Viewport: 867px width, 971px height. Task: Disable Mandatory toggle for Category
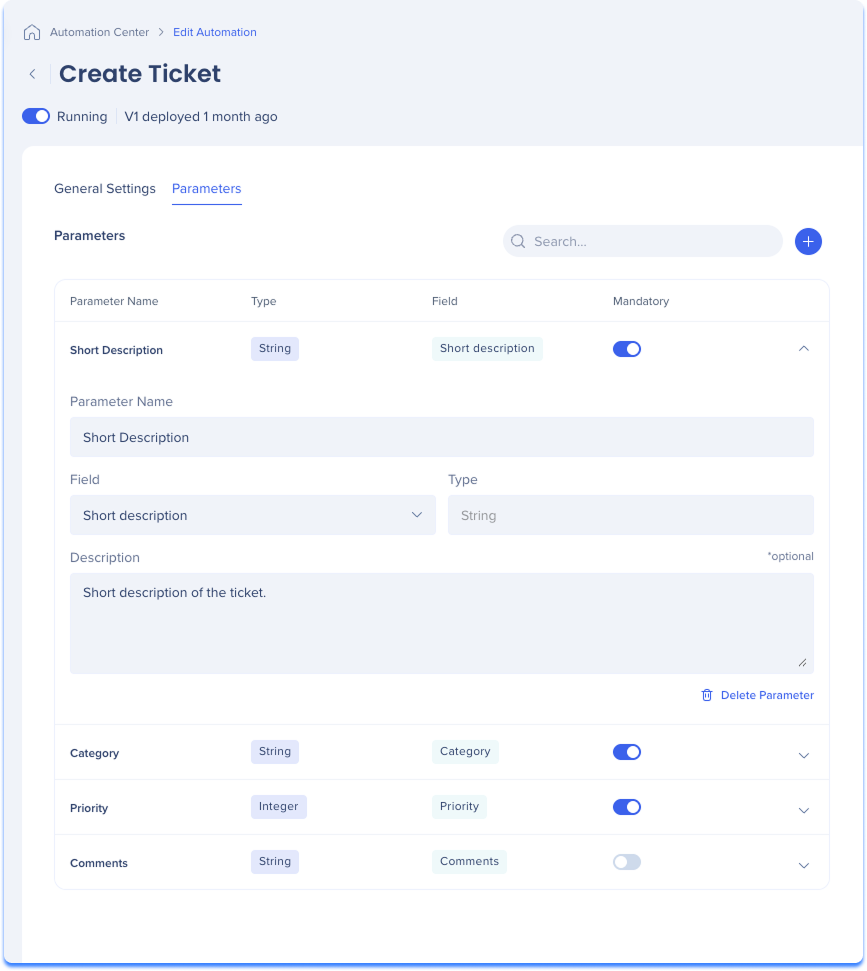pyautogui.click(x=627, y=752)
